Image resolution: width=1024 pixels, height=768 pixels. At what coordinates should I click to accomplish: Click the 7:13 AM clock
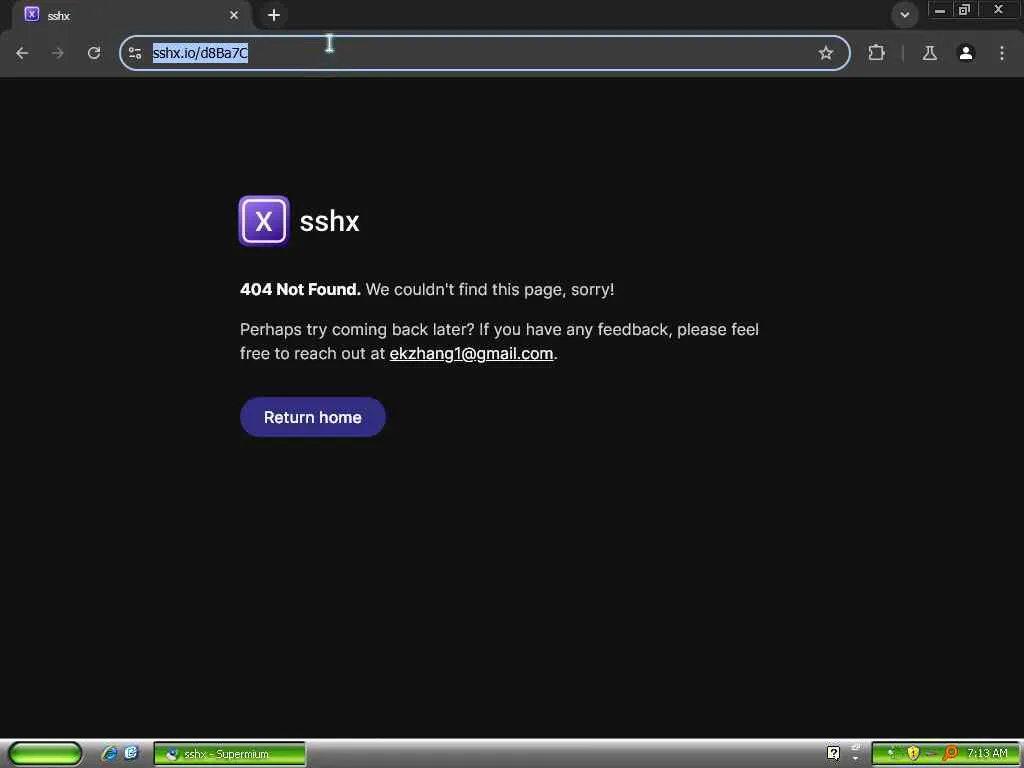click(987, 754)
